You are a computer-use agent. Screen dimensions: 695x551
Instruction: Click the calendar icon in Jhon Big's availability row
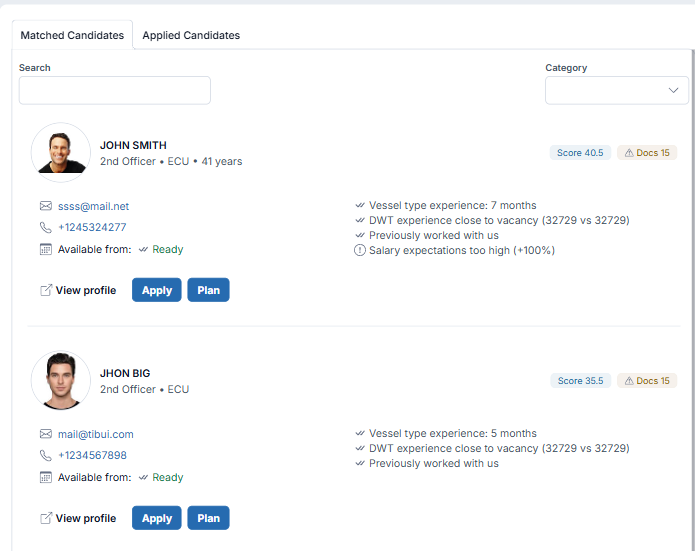(x=46, y=477)
